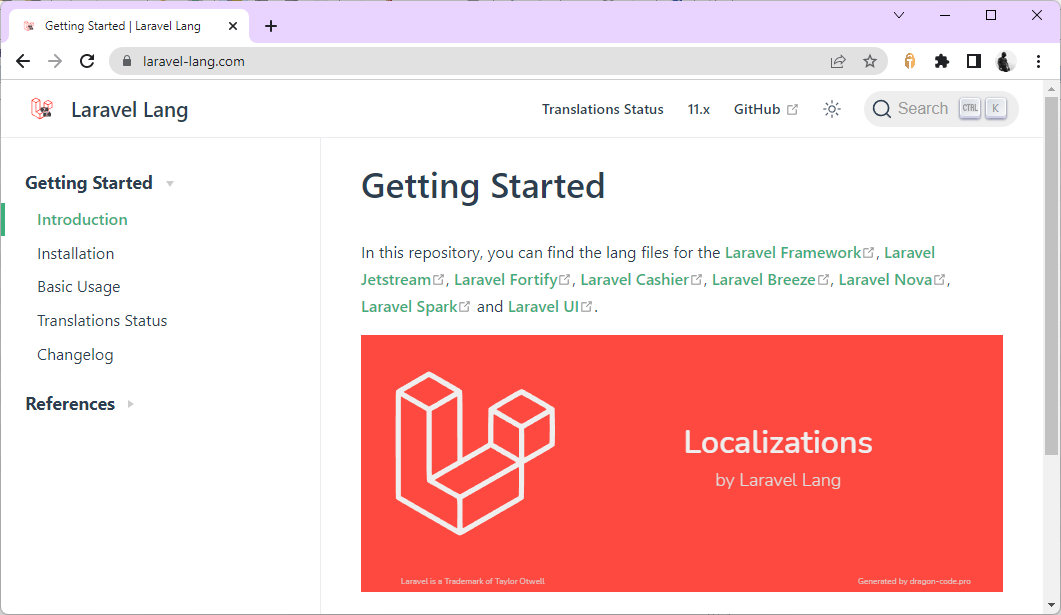Click the Search input field
Image resolution: width=1061 pixels, height=615 pixels.
click(x=941, y=109)
